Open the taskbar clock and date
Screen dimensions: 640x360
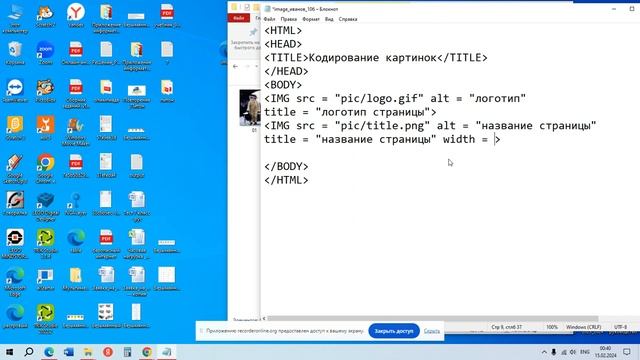tap(606, 352)
